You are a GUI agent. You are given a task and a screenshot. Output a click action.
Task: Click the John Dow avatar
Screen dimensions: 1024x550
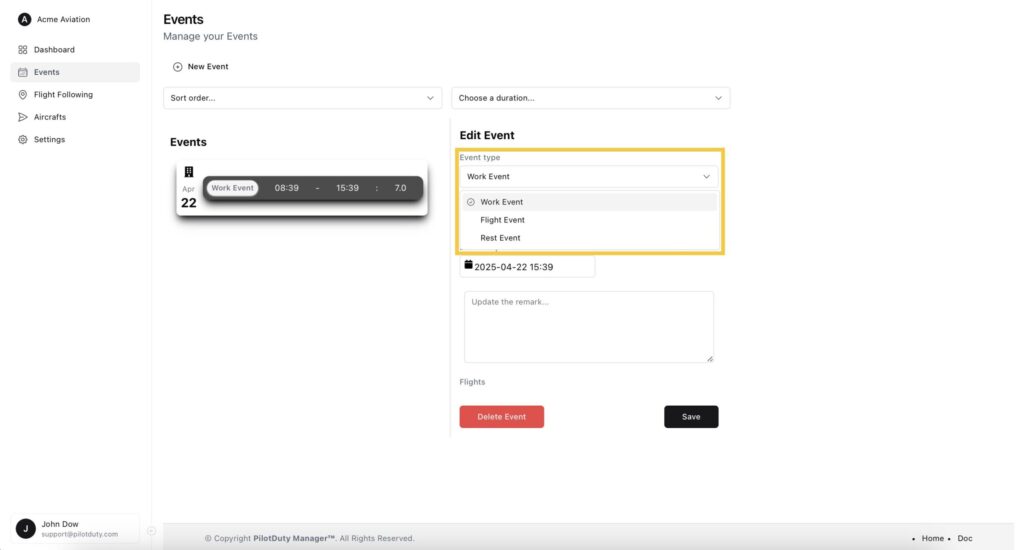click(x=25, y=528)
